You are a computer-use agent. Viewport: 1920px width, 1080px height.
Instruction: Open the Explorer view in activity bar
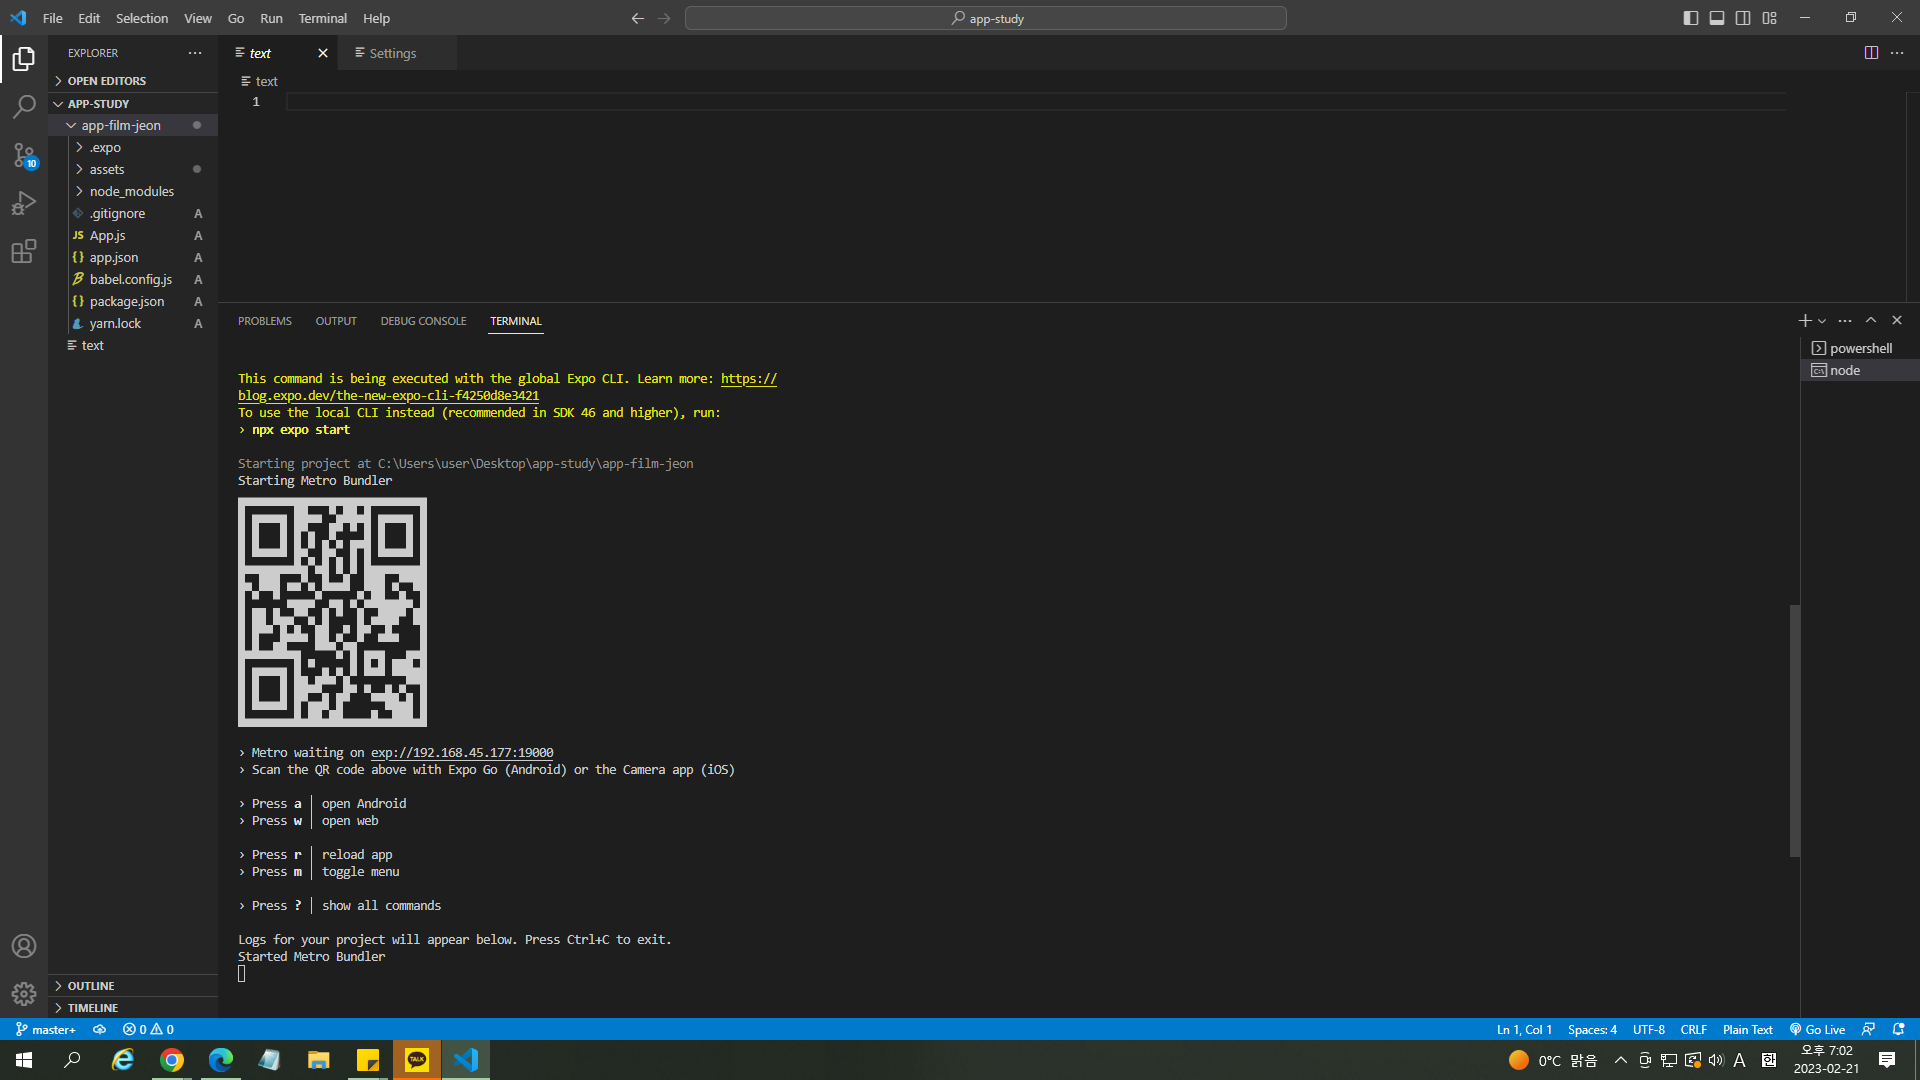tap(24, 59)
